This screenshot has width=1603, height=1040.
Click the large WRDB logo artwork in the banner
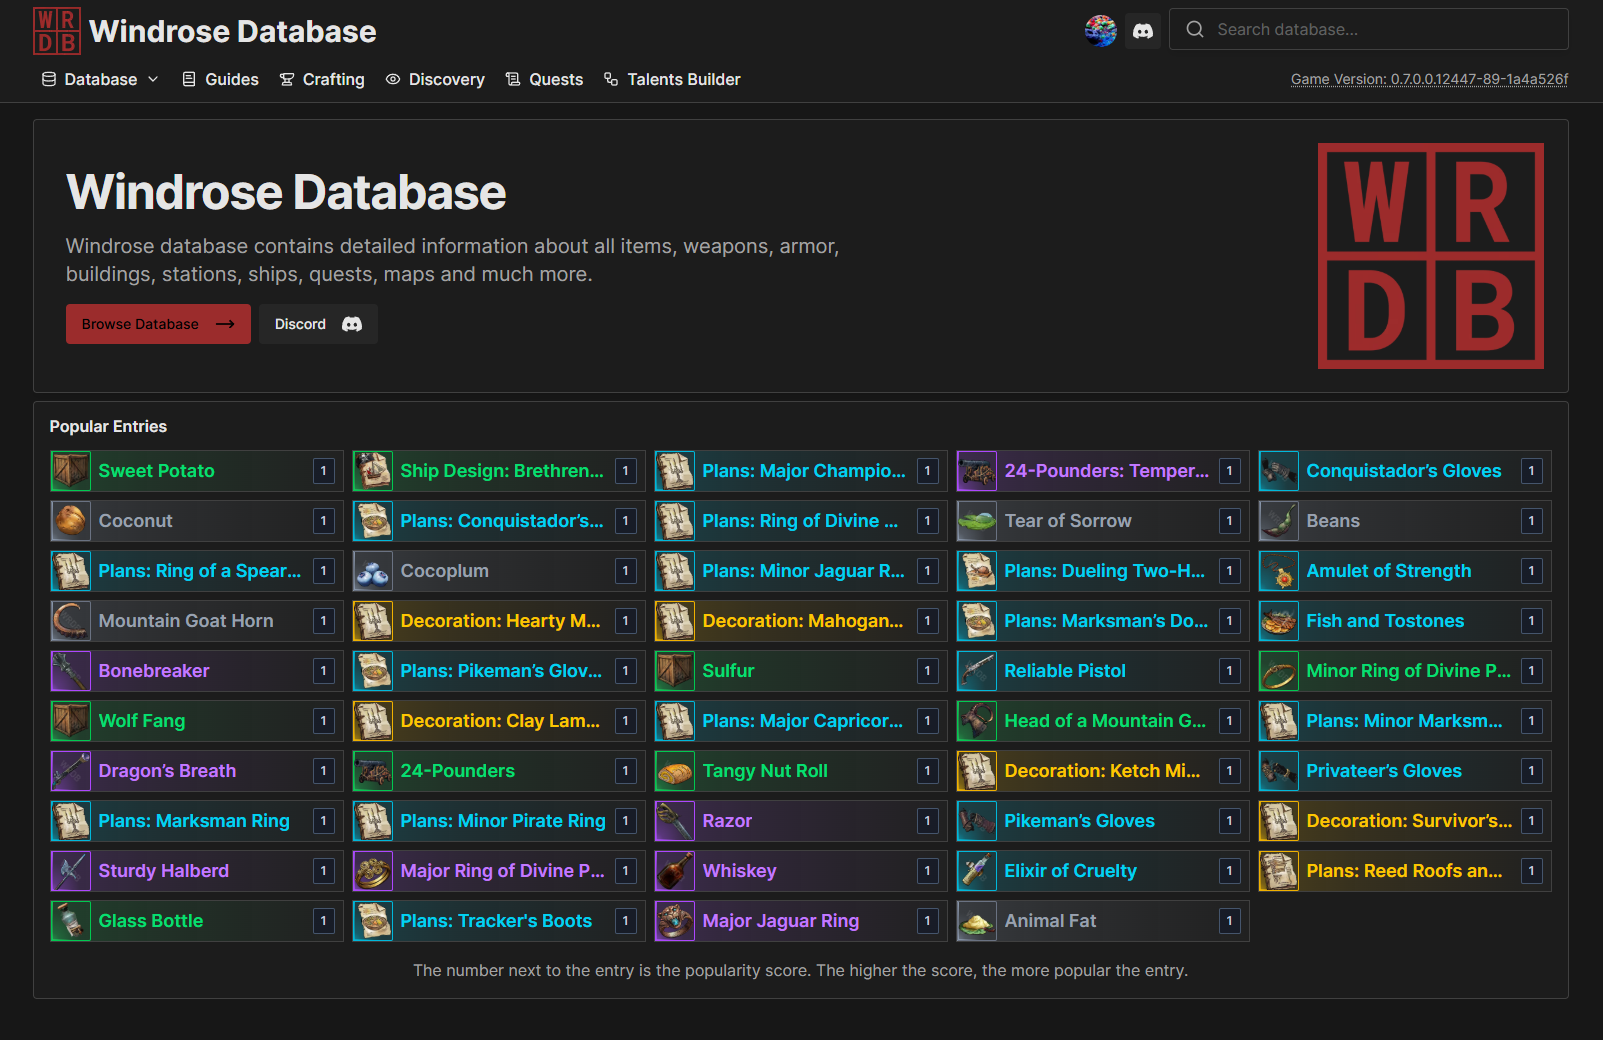(x=1429, y=255)
